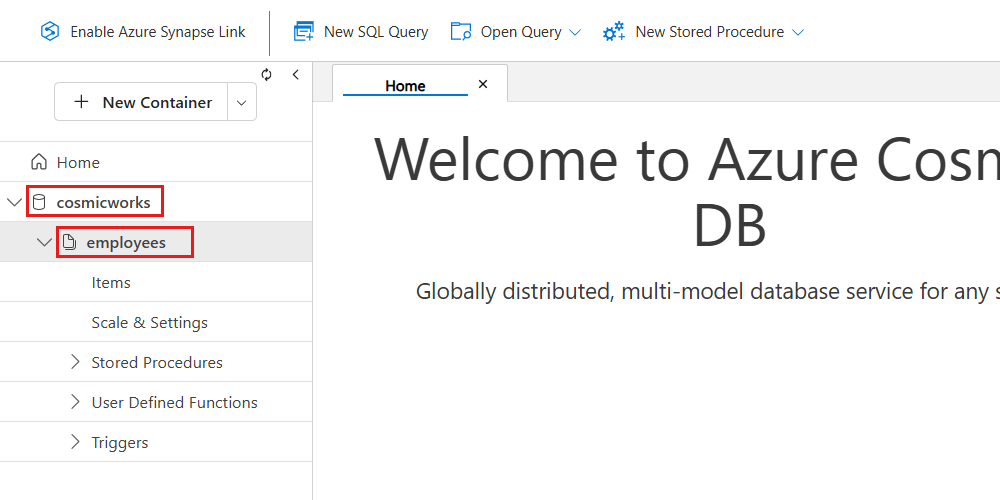Collapse the left explorer pane
This screenshot has height=500, width=1000.
(295, 75)
